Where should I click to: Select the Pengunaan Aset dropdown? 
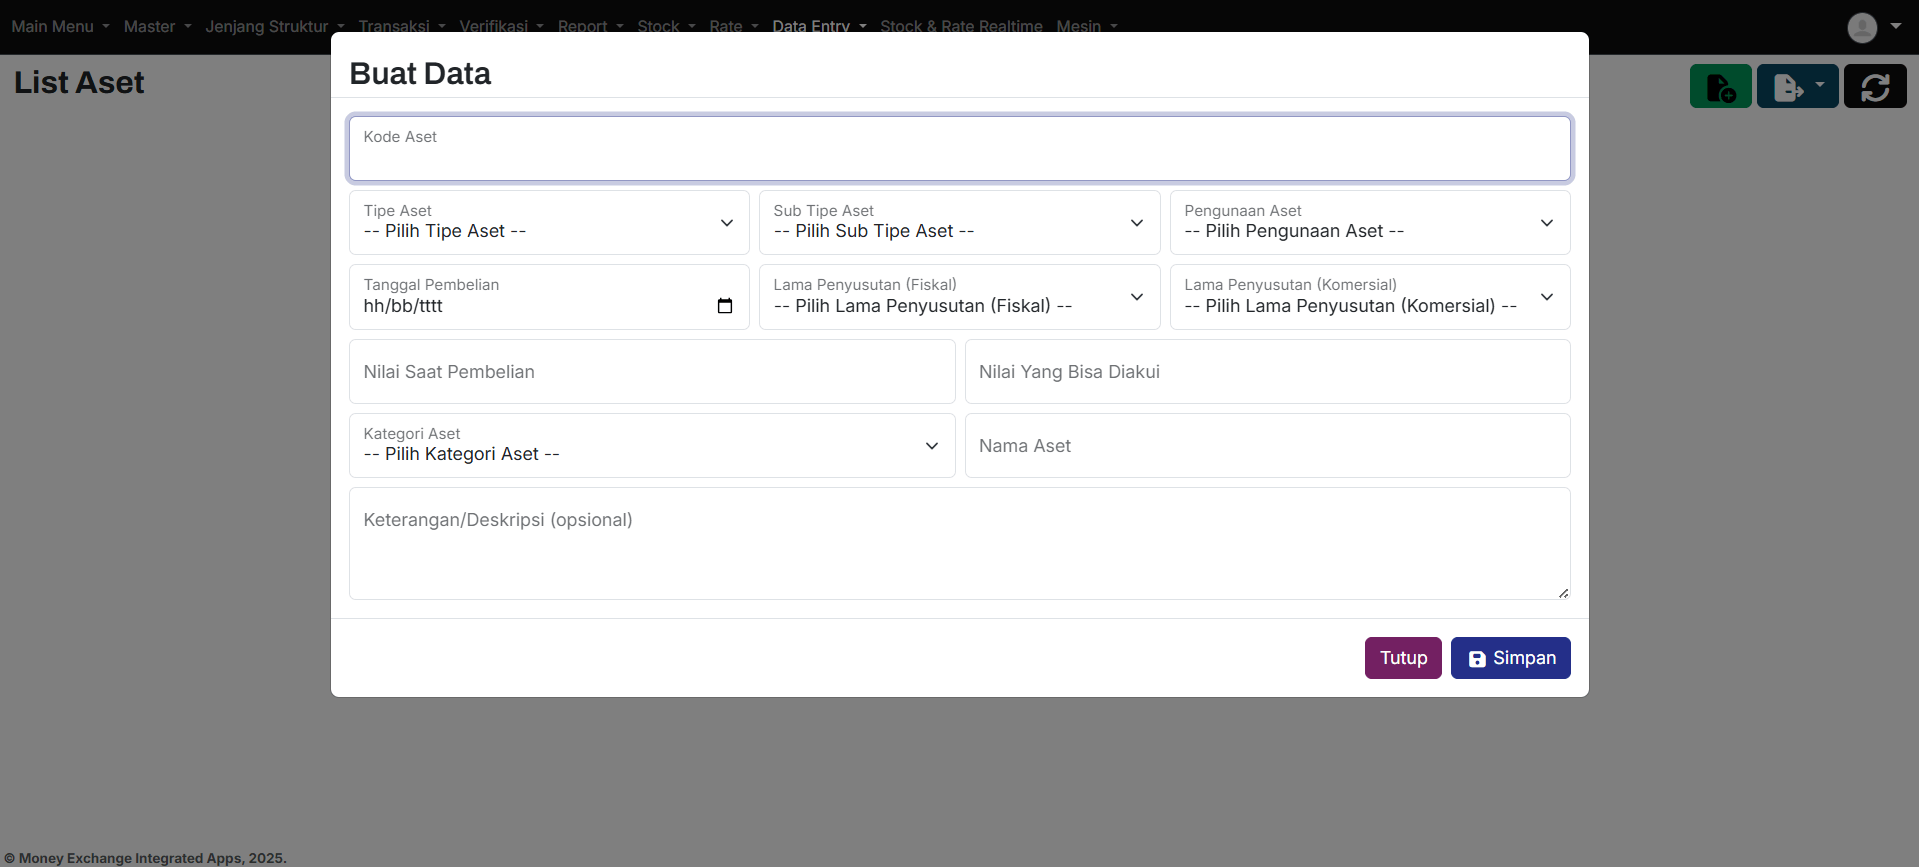coord(1369,223)
